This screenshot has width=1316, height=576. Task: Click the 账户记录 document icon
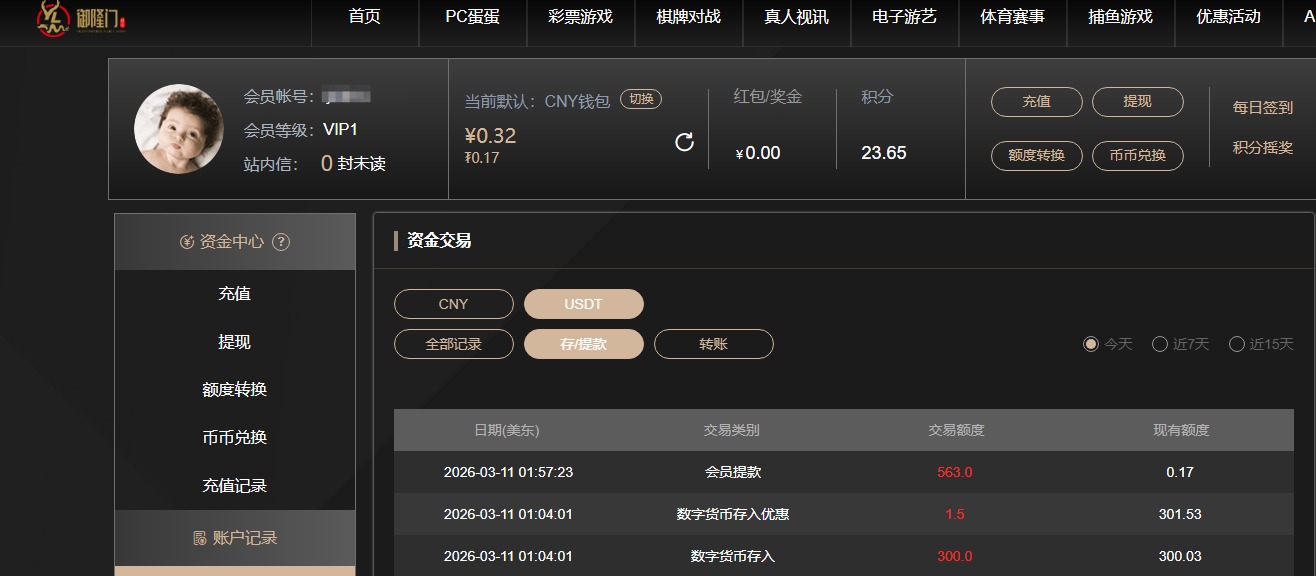click(200, 538)
